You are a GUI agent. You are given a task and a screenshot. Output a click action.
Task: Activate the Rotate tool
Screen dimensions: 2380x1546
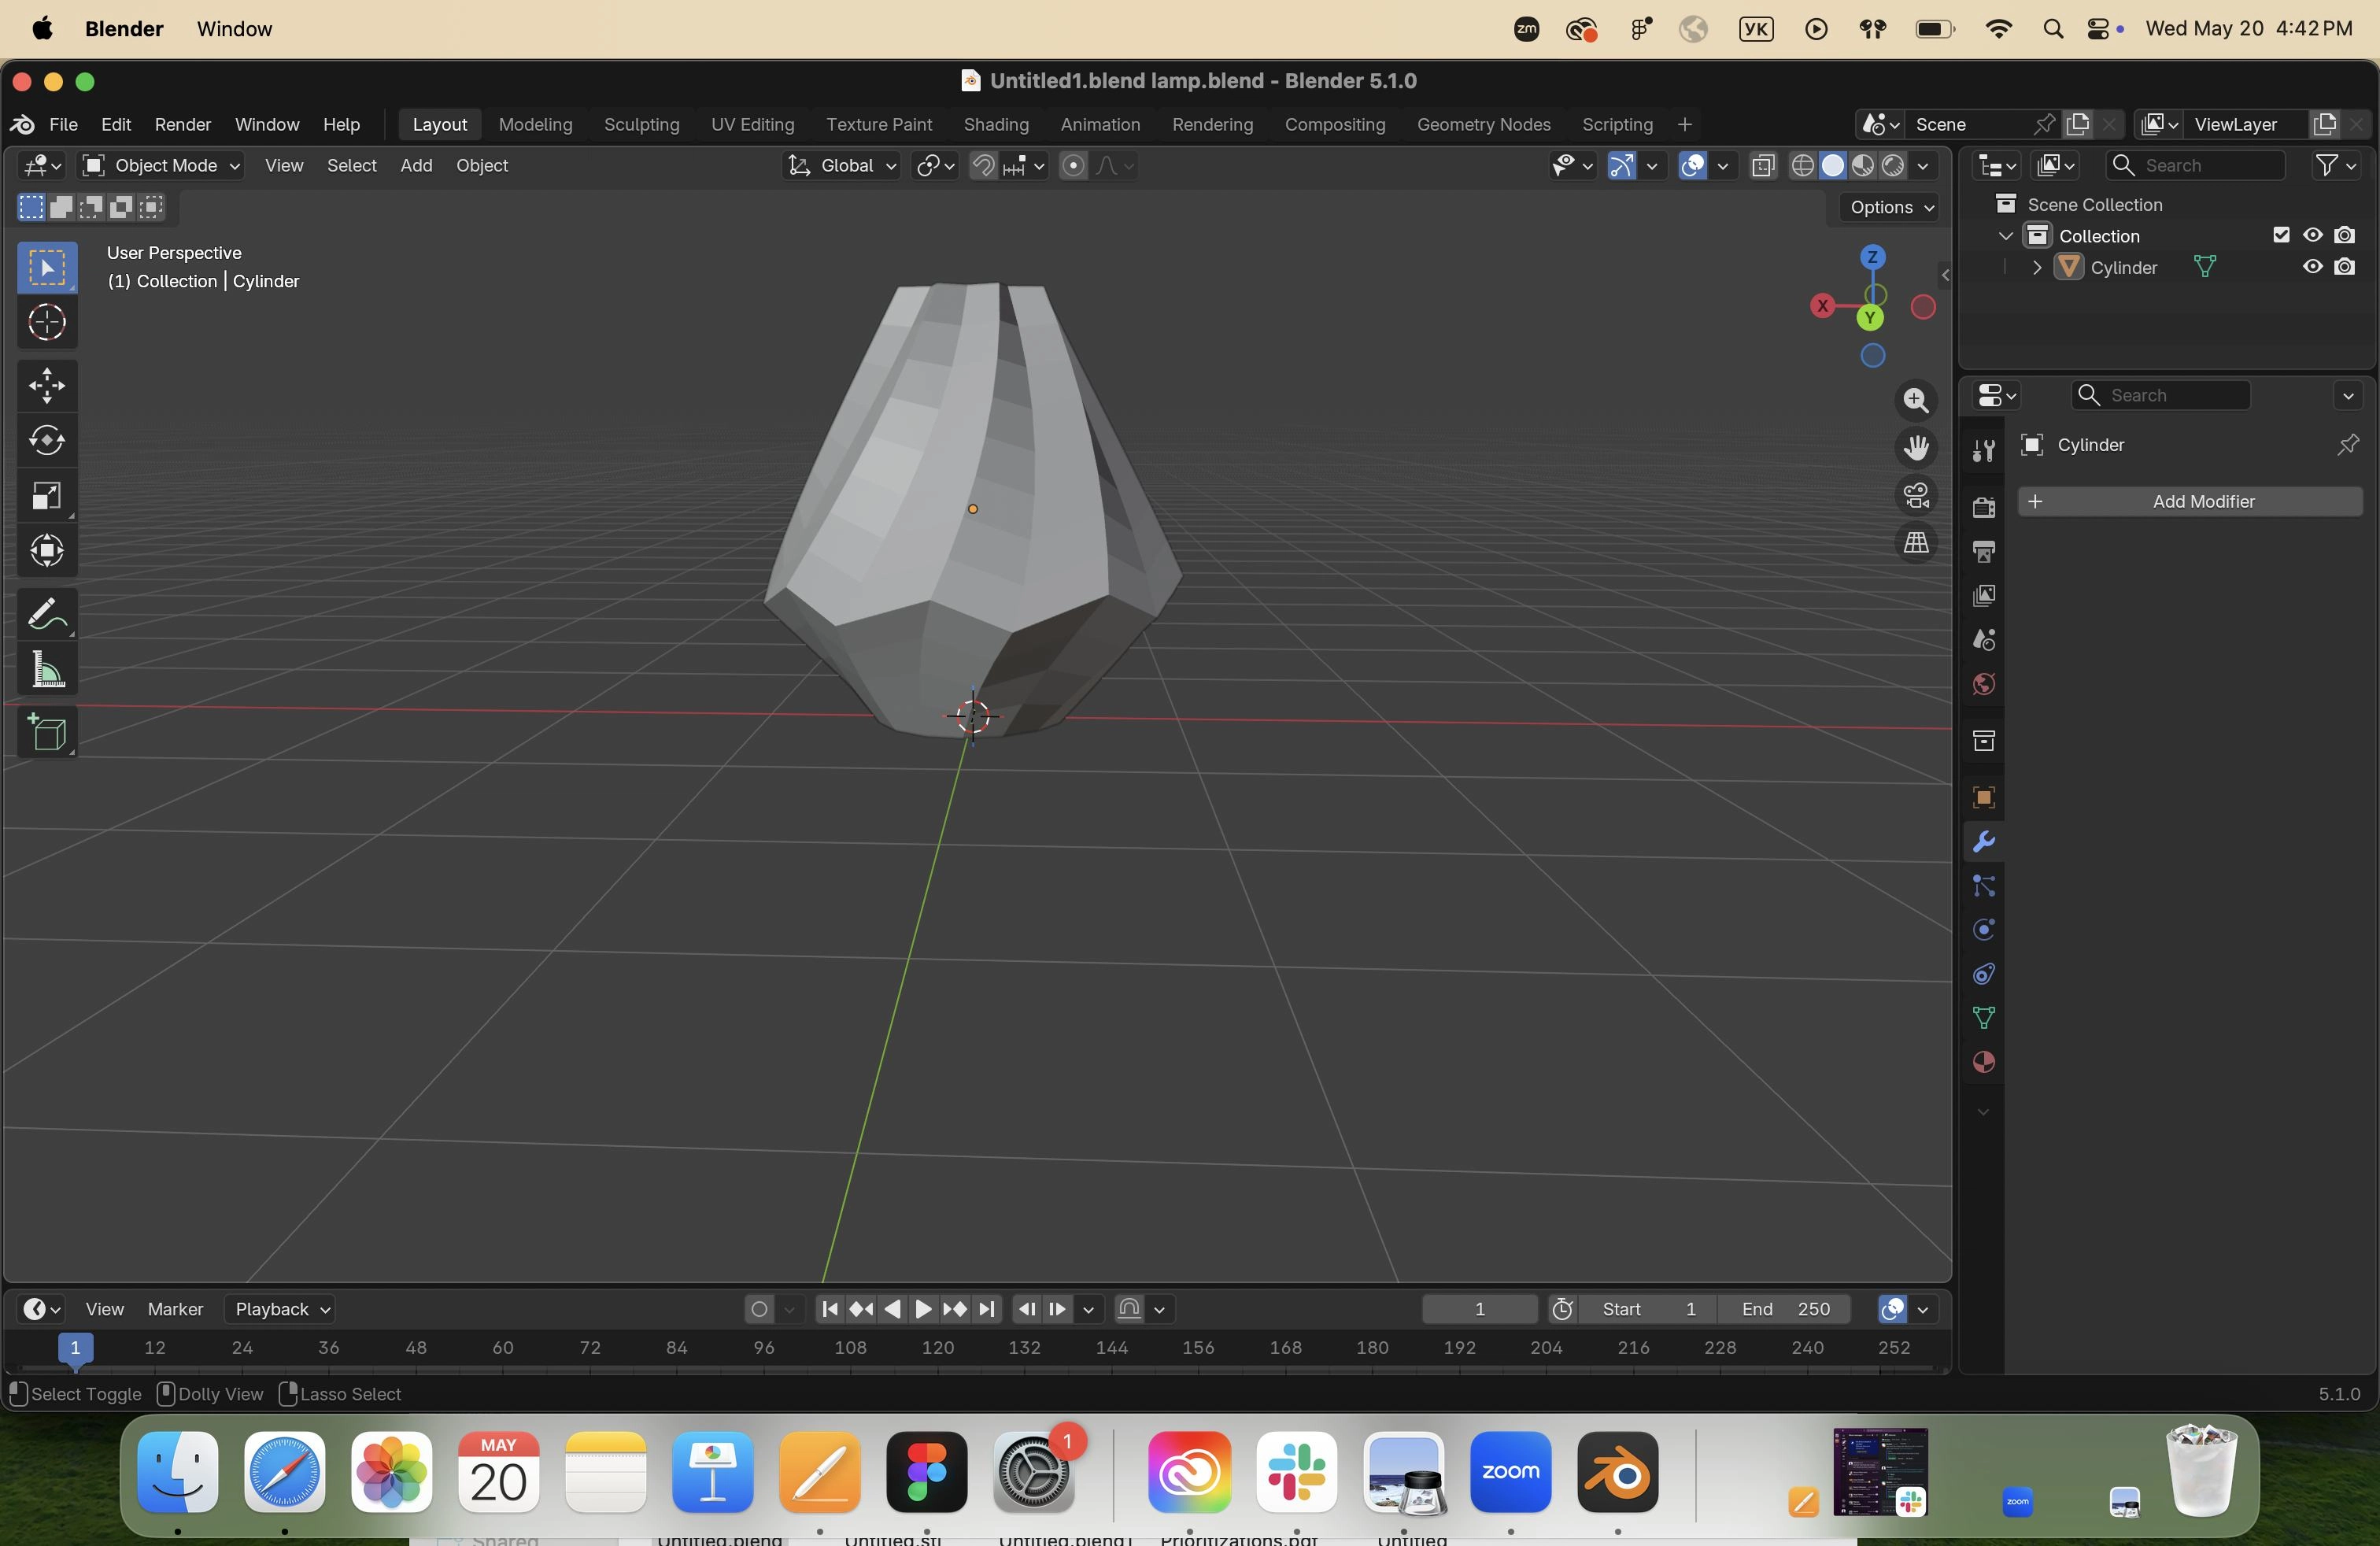point(47,441)
